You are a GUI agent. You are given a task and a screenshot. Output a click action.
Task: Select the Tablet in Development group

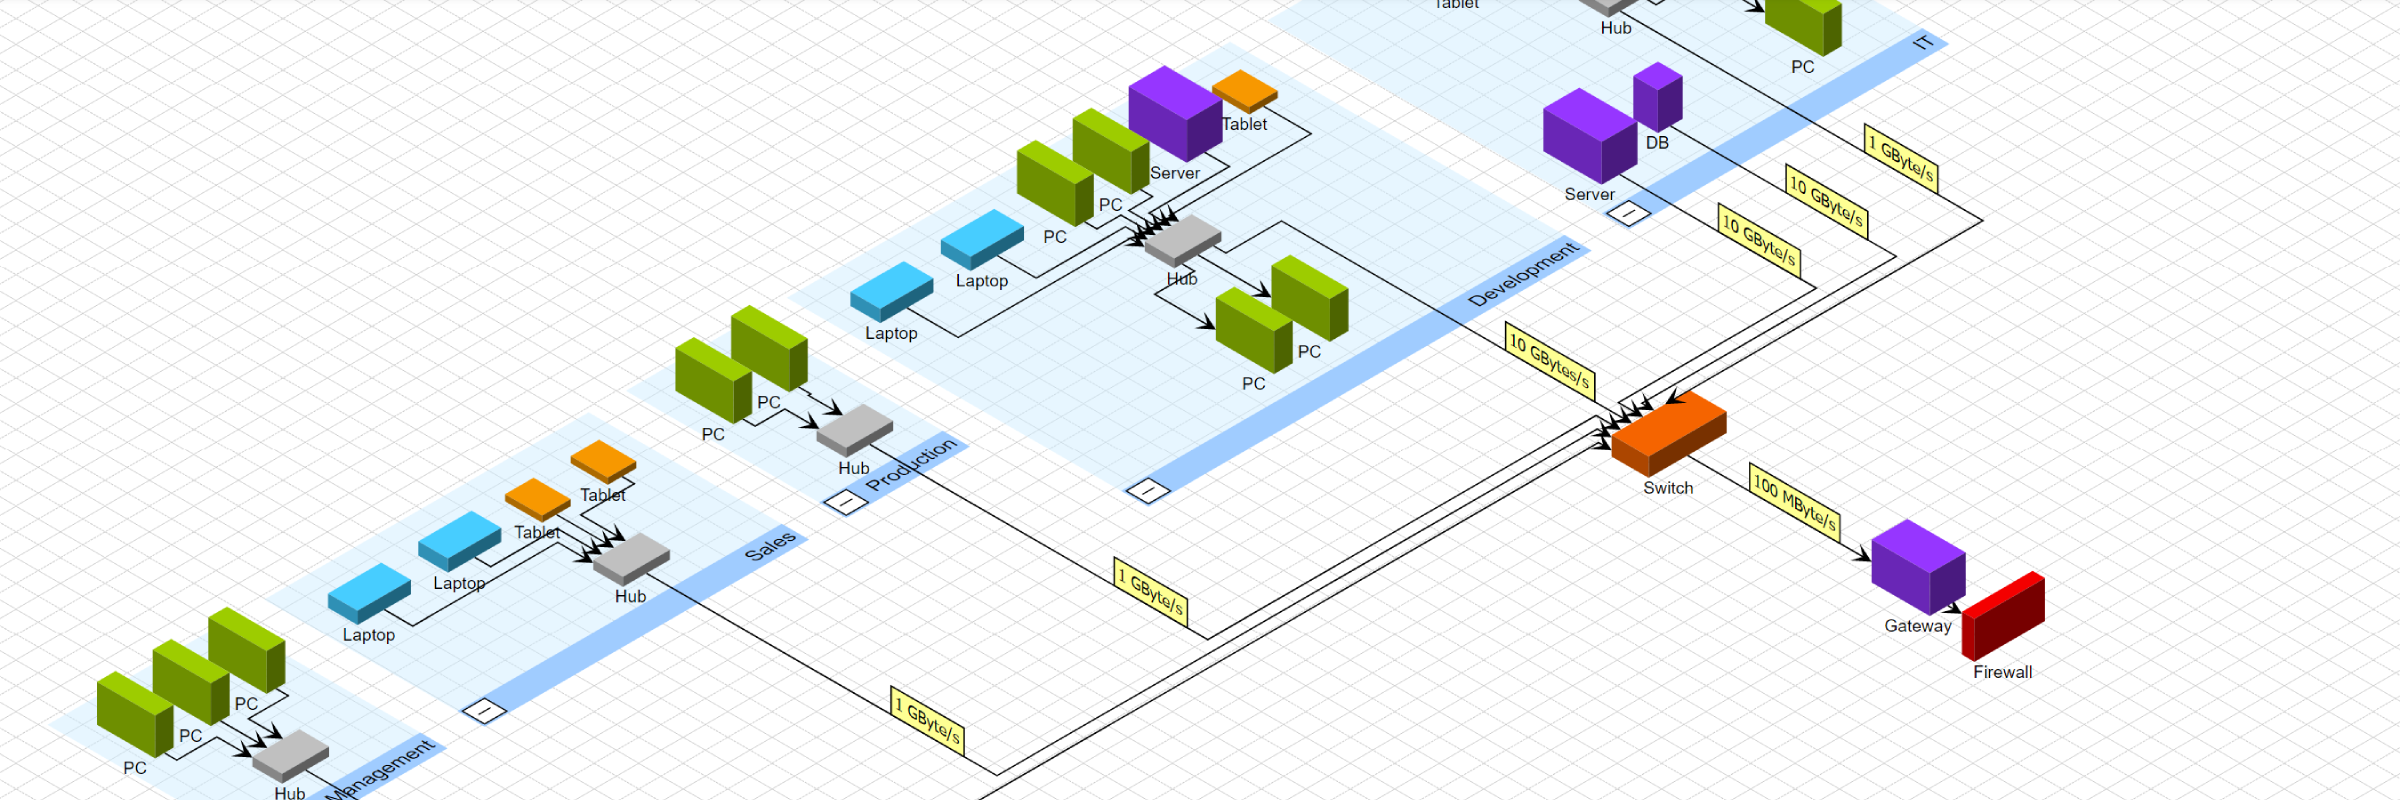(x=1244, y=90)
